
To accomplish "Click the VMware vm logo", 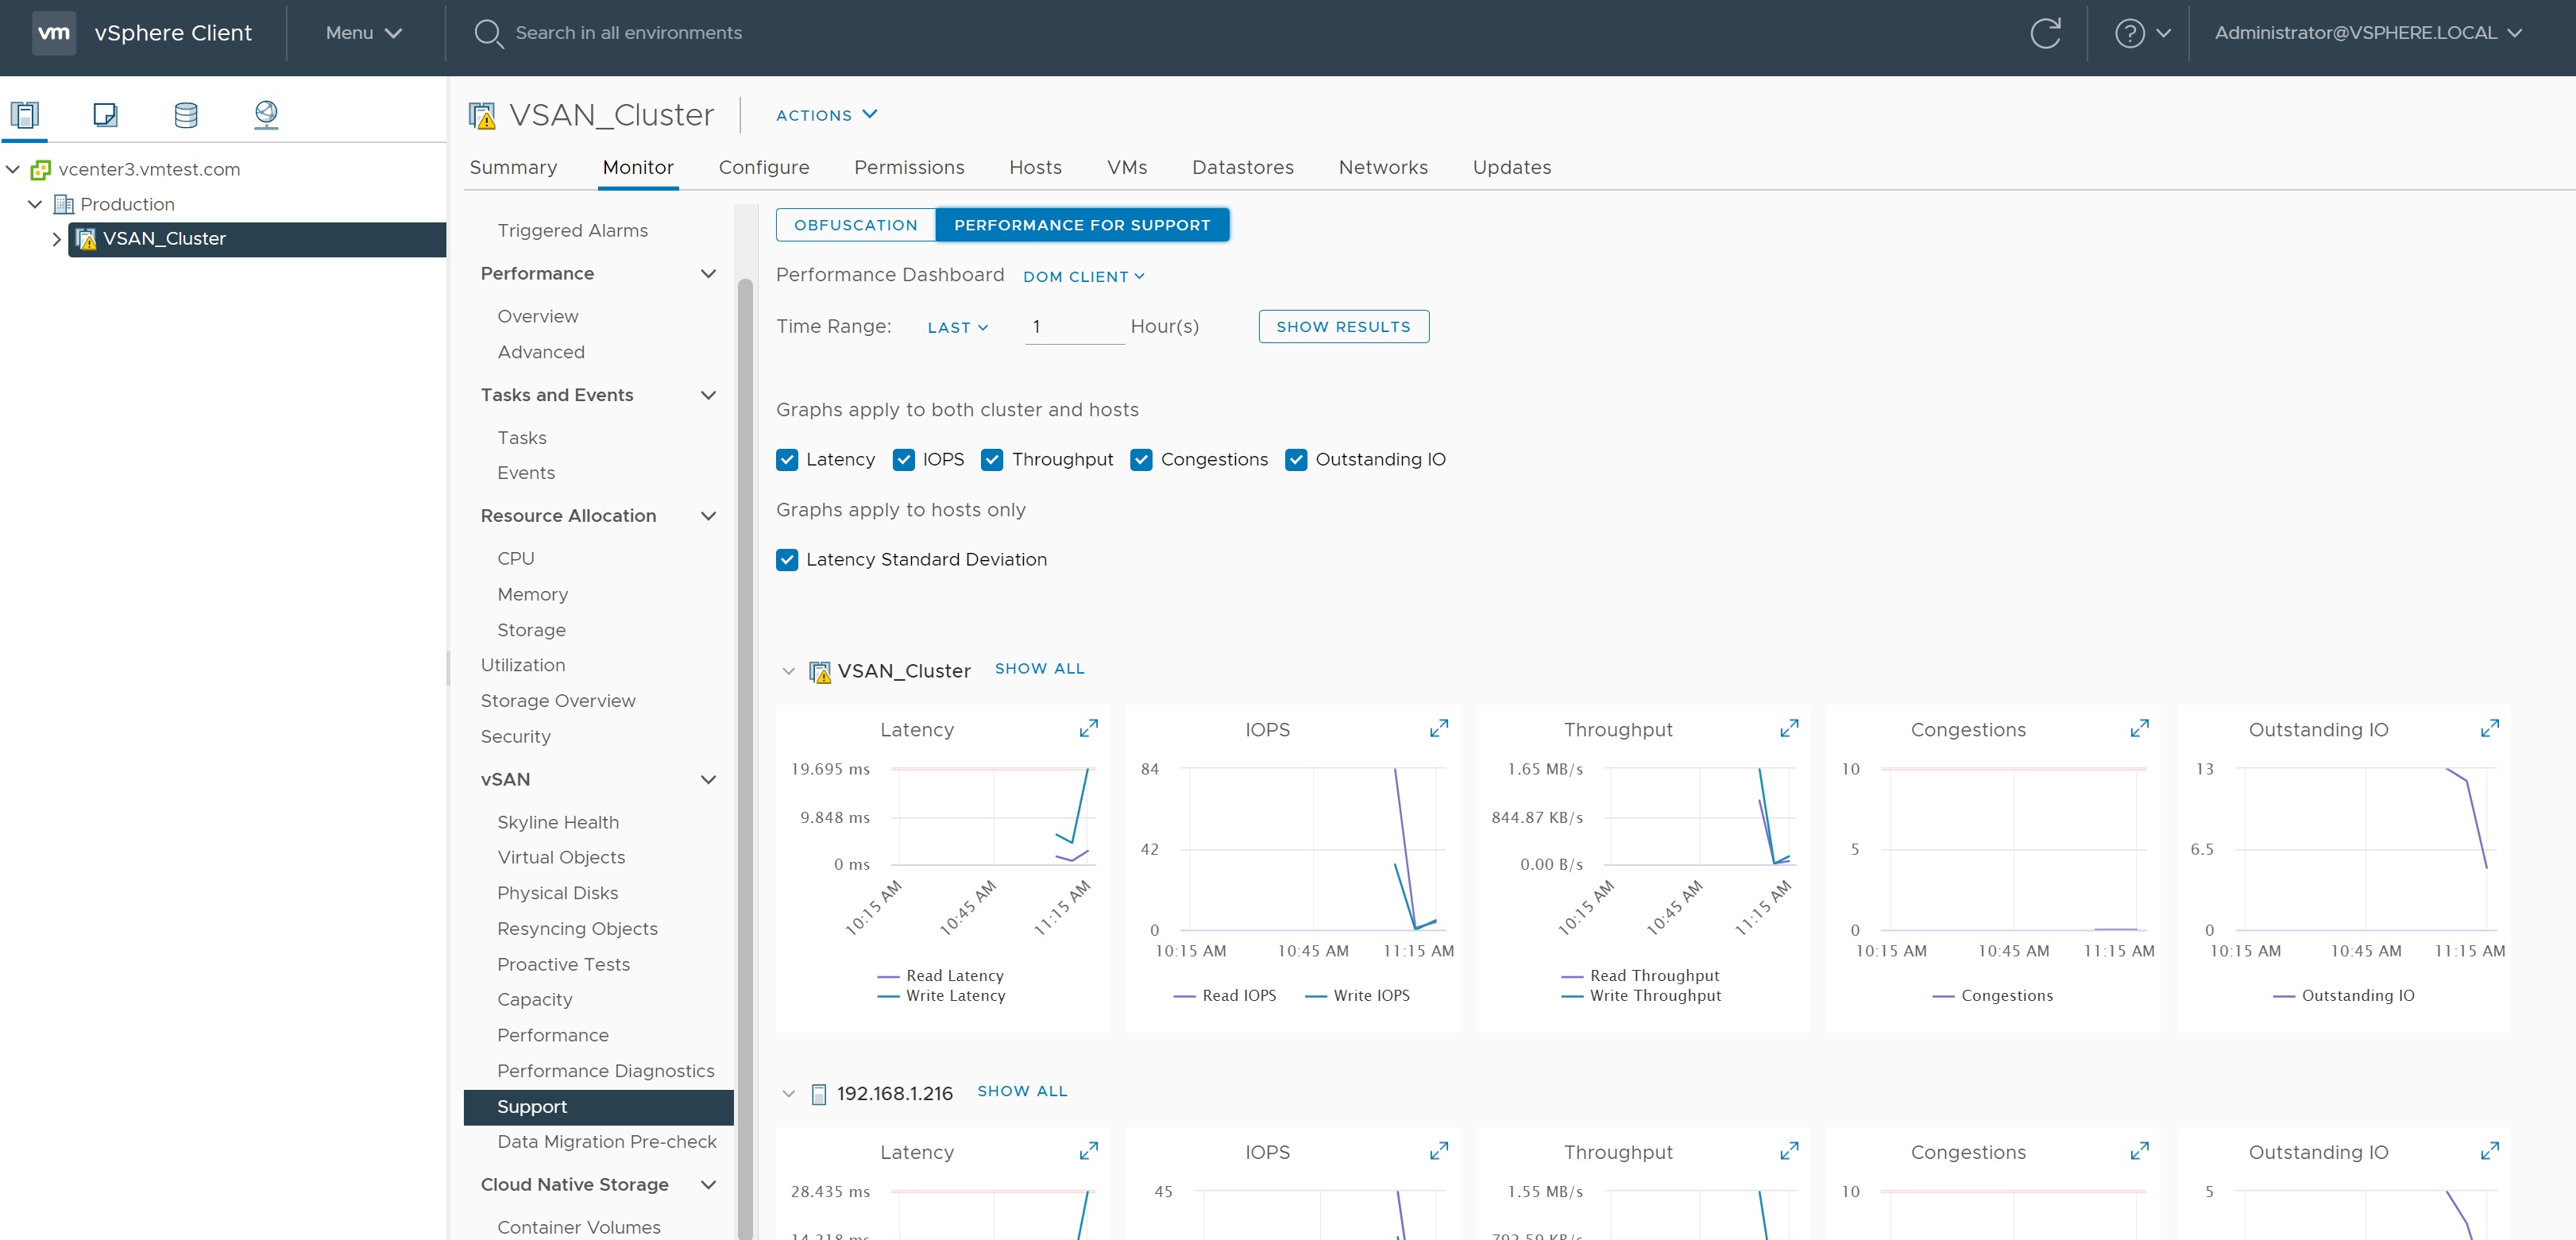I will [x=54, y=33].
